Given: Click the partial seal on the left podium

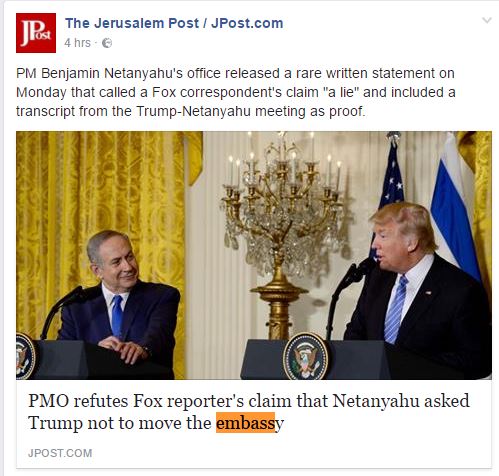Looking at the screenshot, I should click(x=25, y=357).
